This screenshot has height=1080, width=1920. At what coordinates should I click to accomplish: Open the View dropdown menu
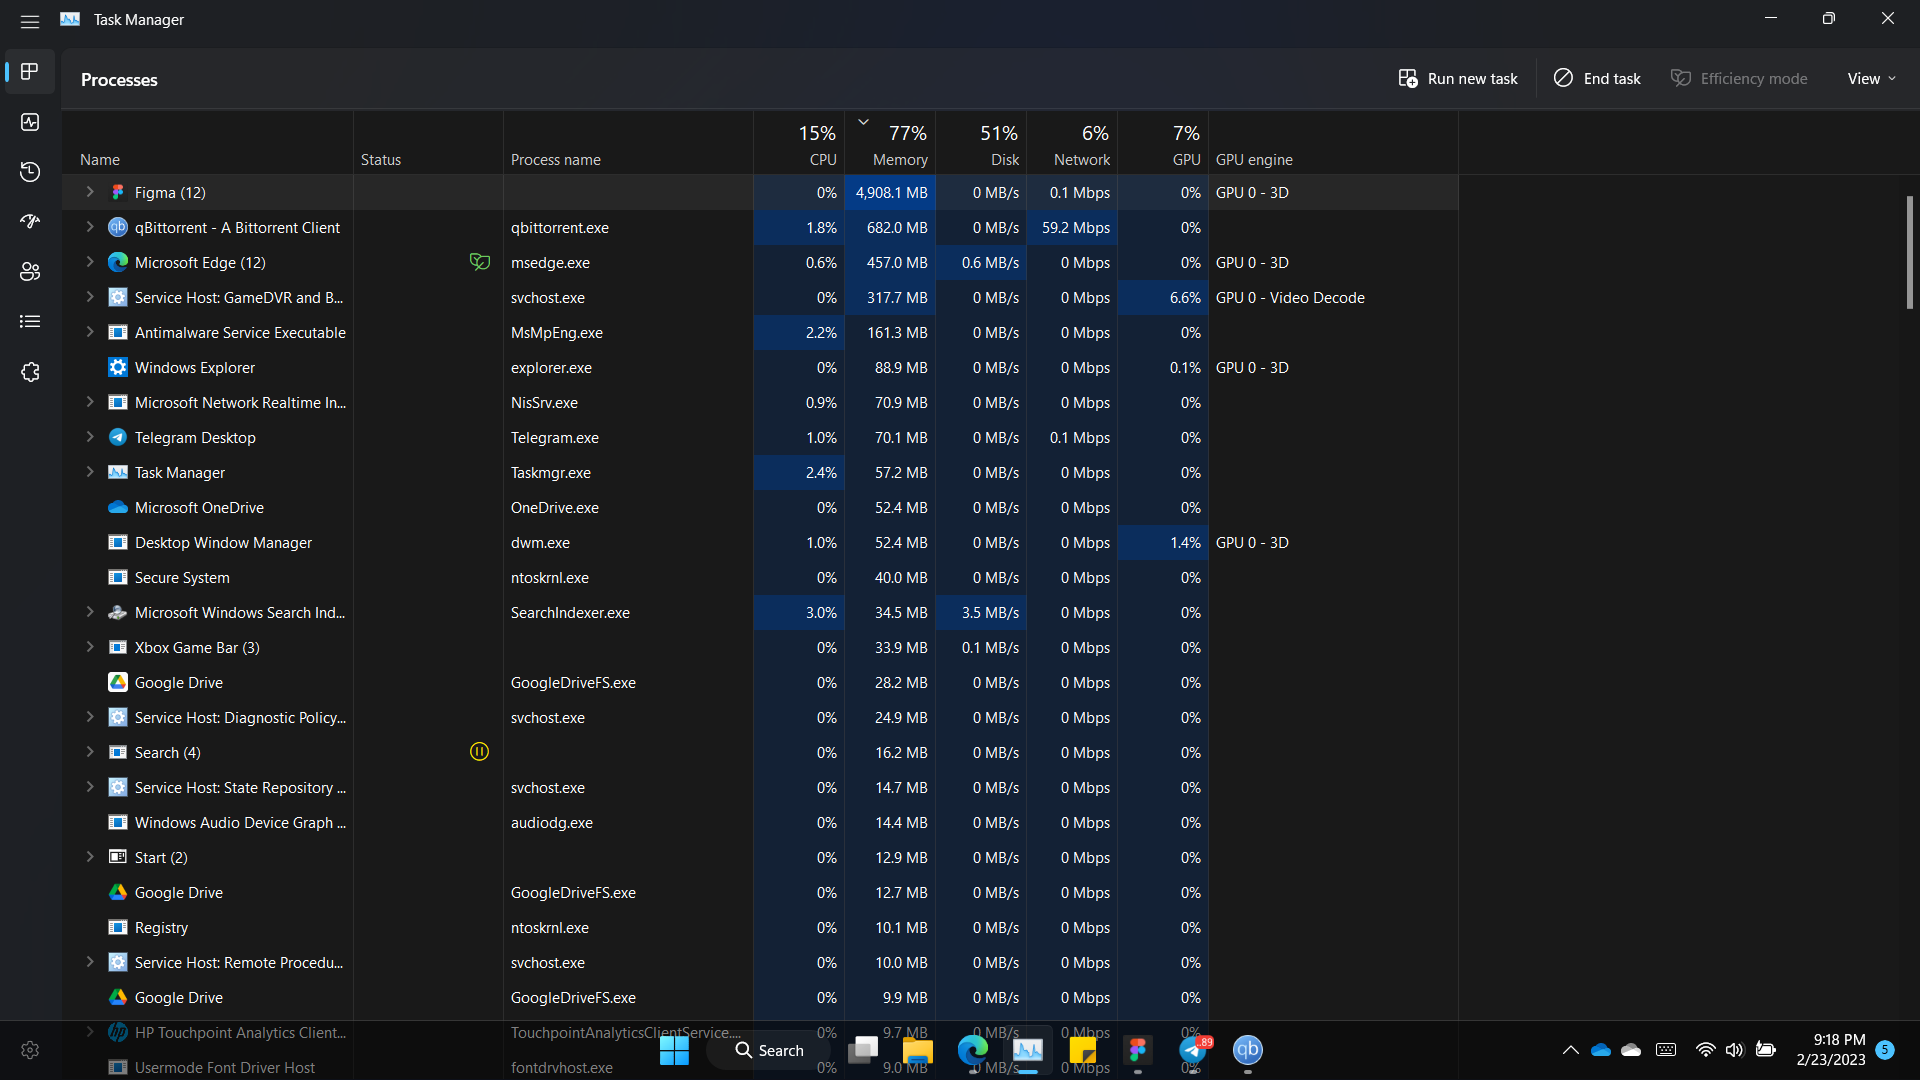pyautogui.click(x=1871, y=78)
